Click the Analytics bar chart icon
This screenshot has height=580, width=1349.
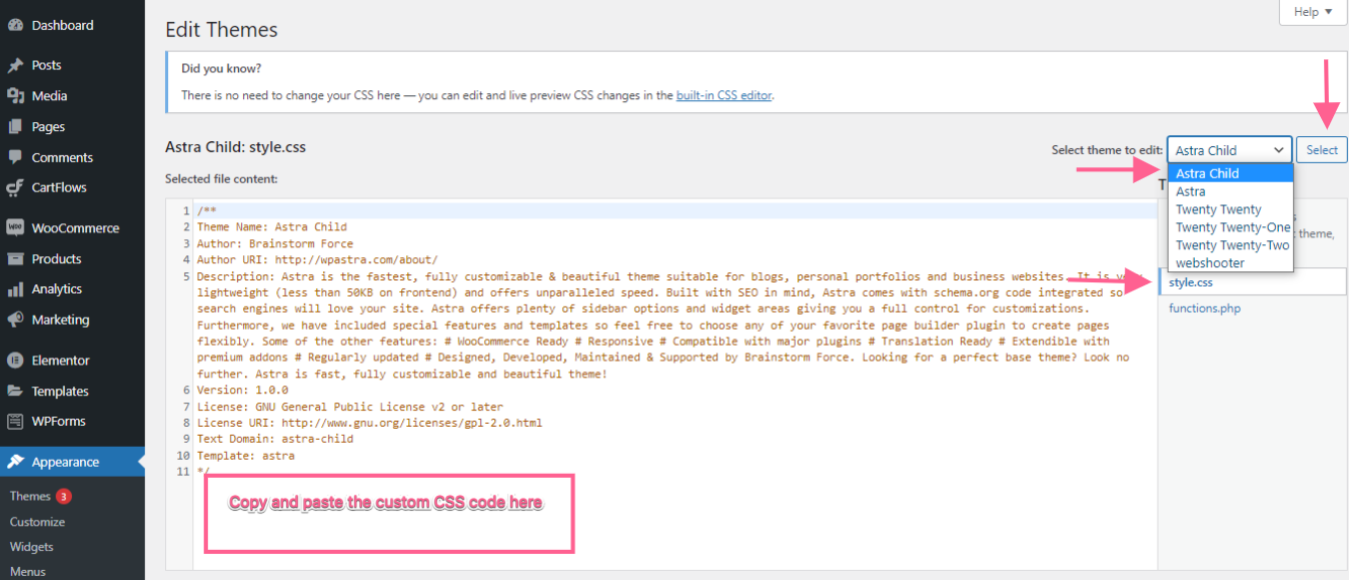pyautogui.click(x=15, y=289)
